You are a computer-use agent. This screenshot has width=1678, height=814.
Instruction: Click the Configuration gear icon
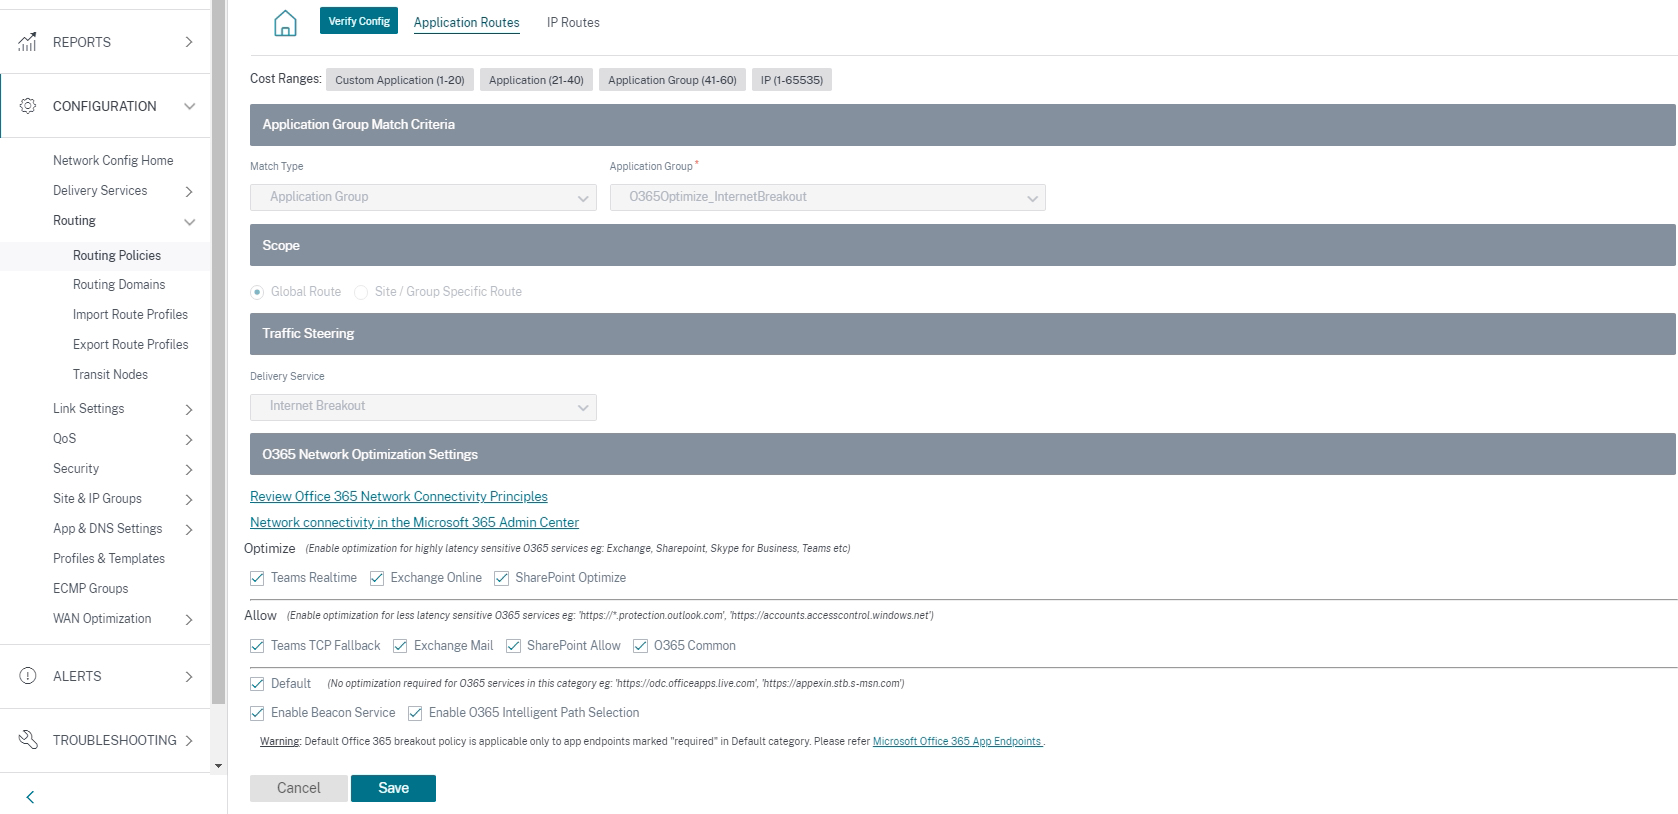pyautogui.click(x=28, y=106)
